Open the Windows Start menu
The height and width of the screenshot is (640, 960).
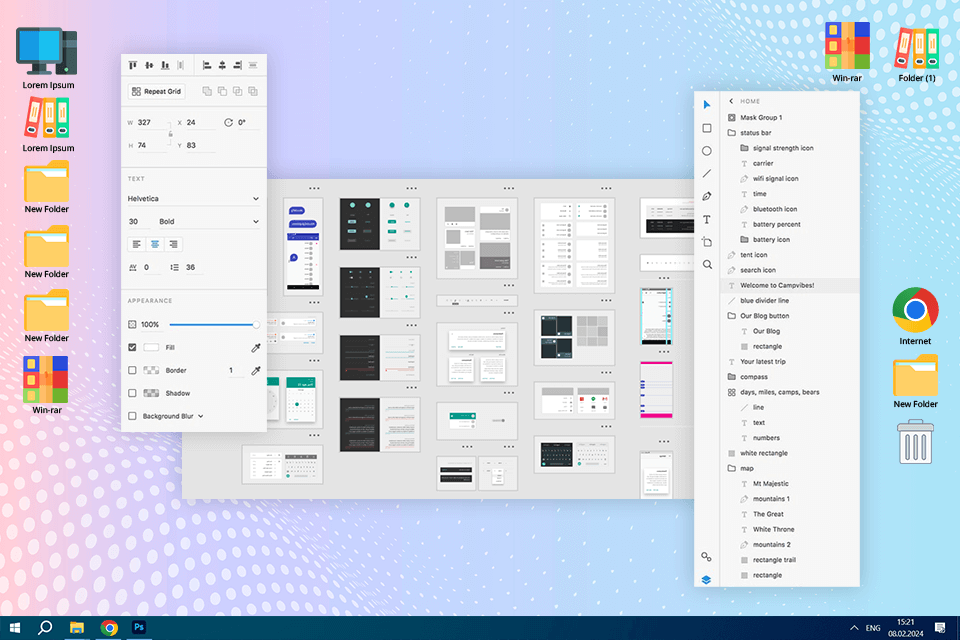coord(15,628)
